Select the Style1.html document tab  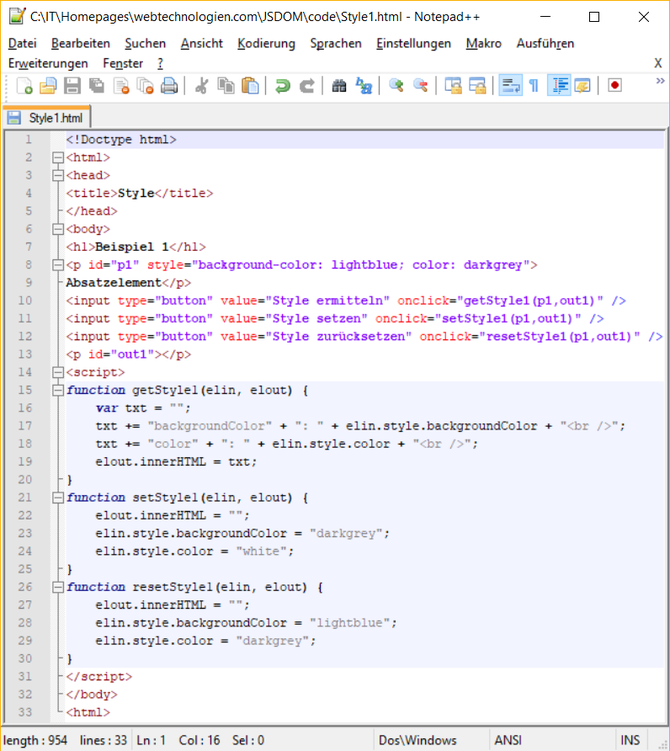[x=47, y=118]
